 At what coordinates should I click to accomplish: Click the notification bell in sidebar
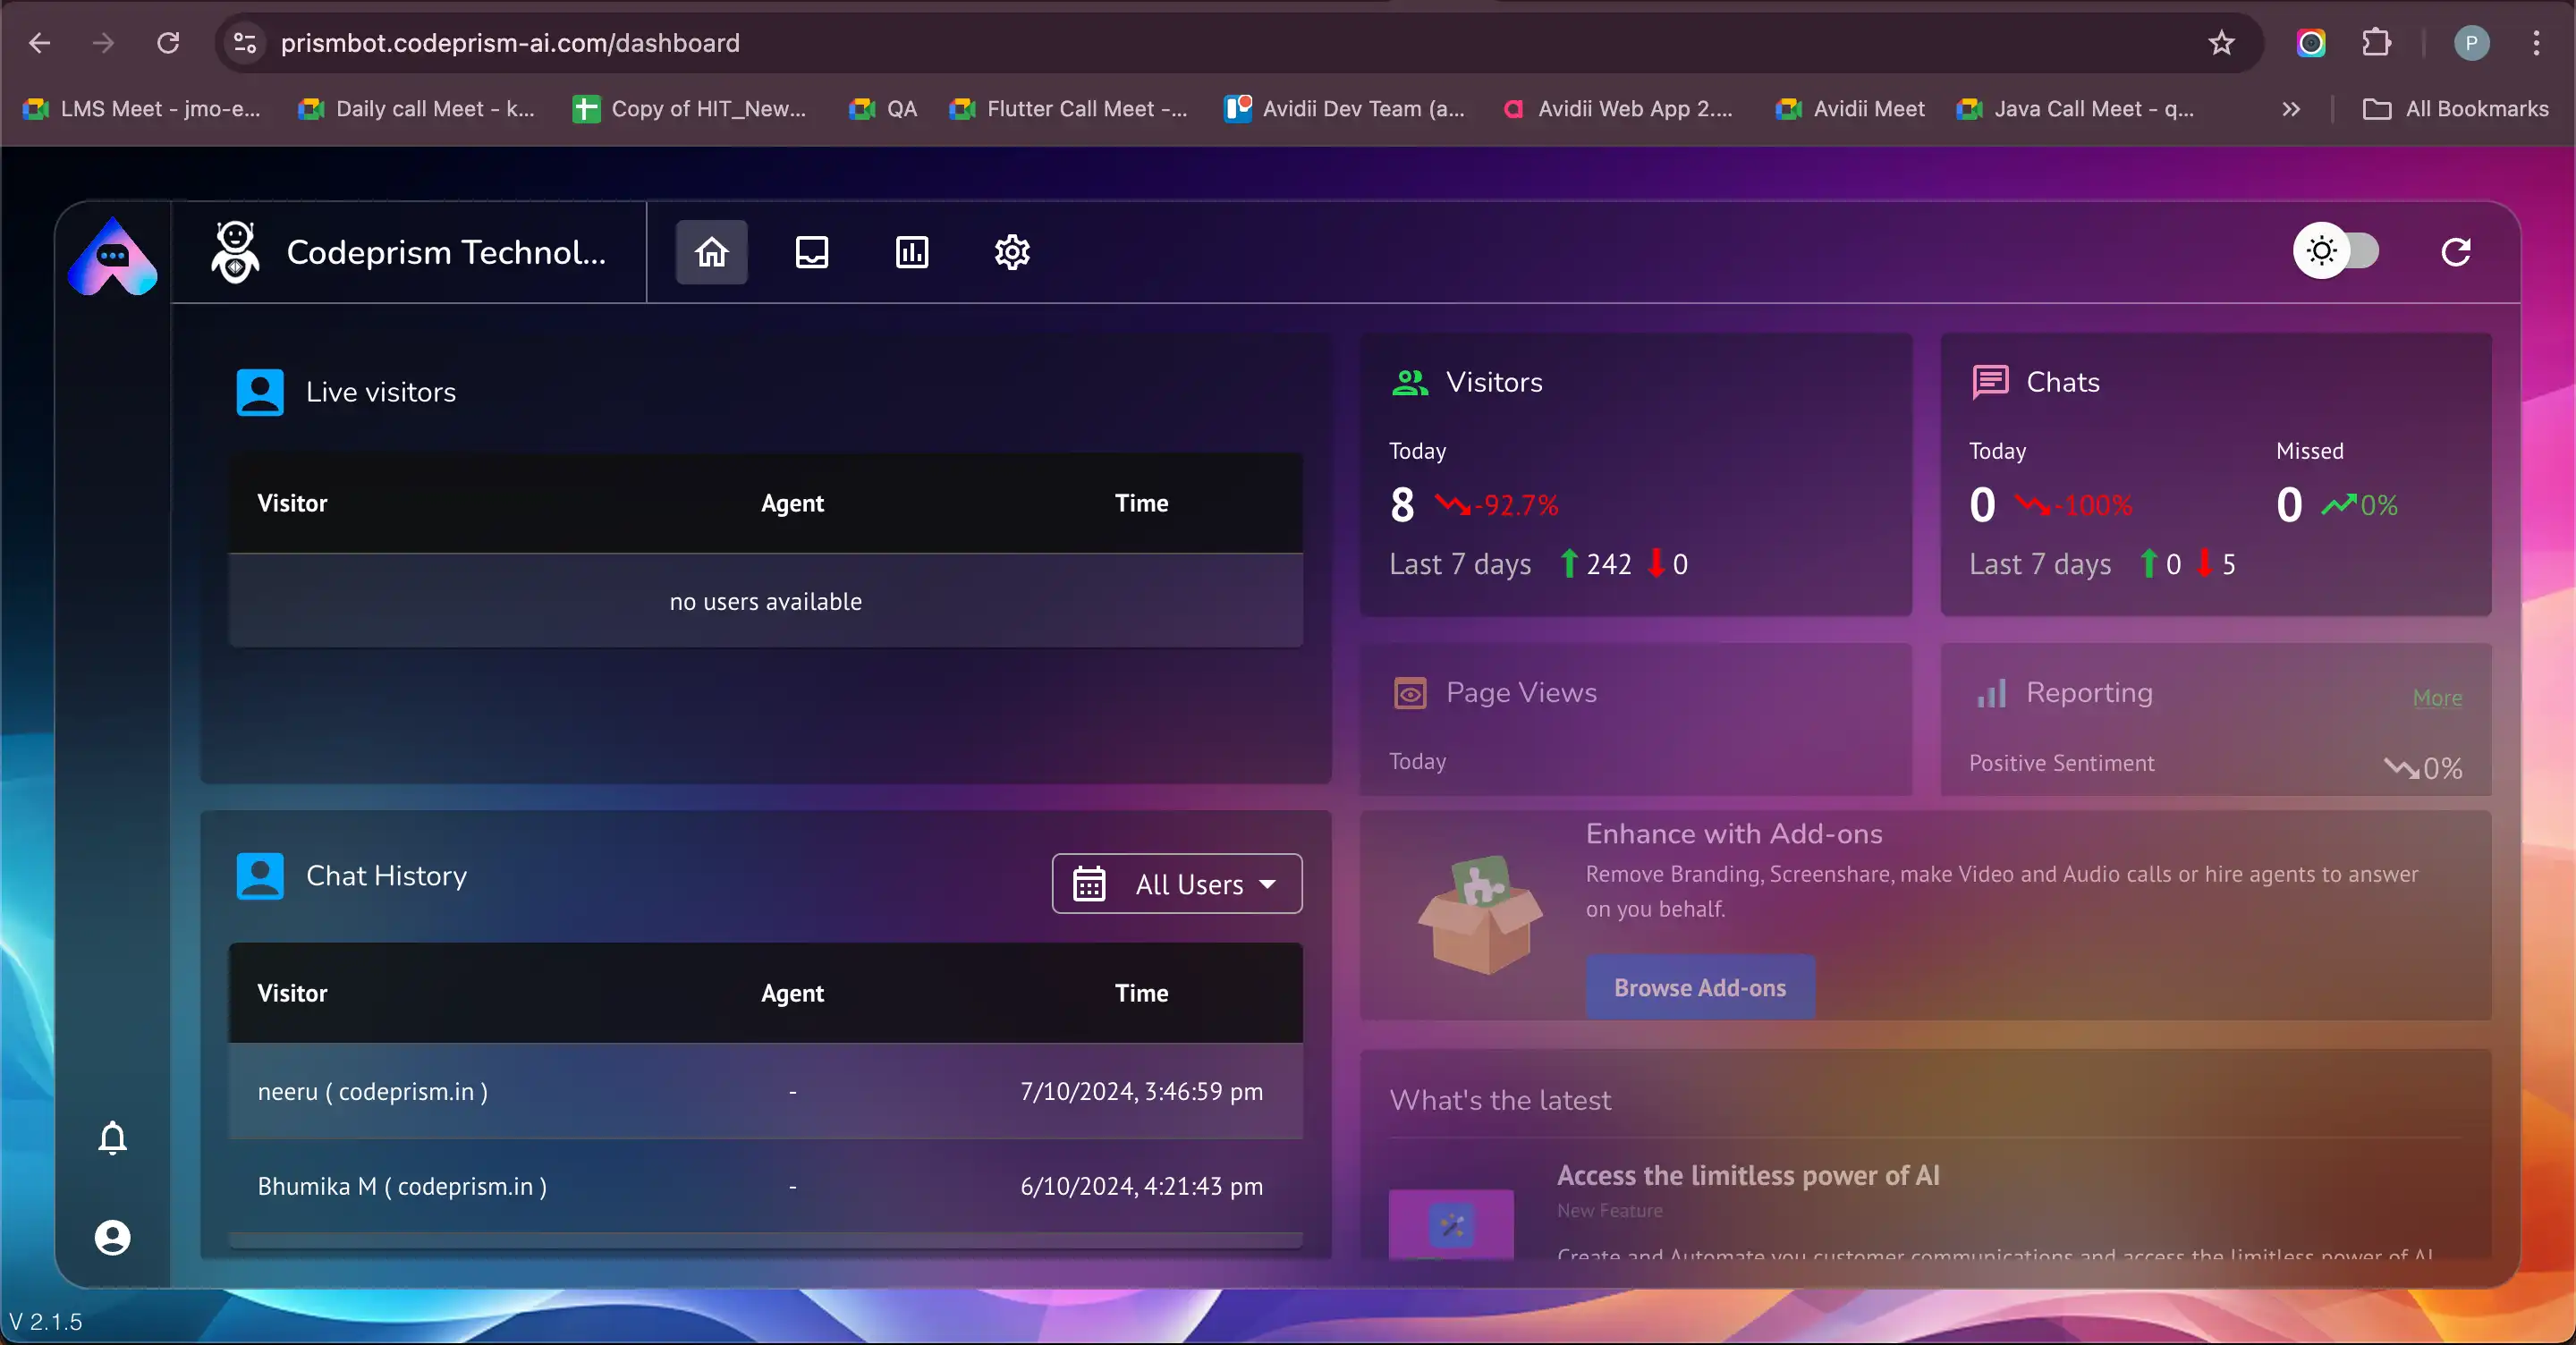pyautogui.click(x=113, y=1138)
